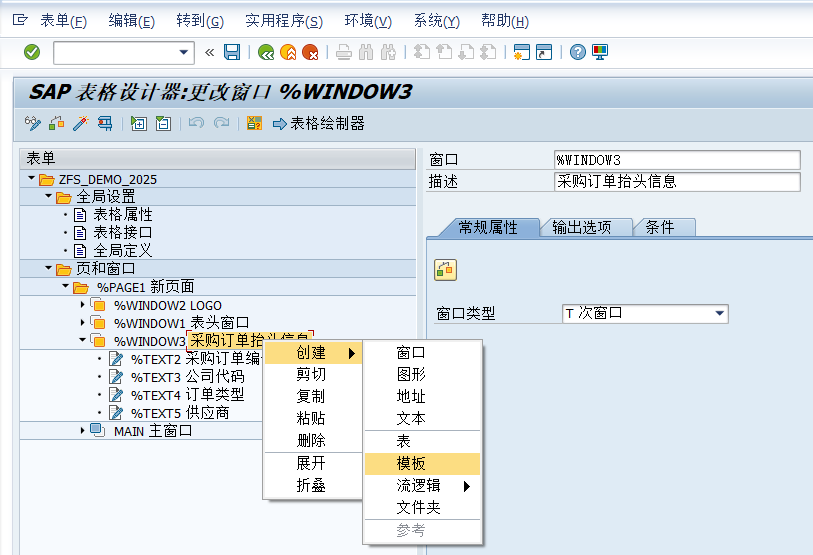Click the Save floppy disk icon

pyautogui.click(x=232, y=52)
